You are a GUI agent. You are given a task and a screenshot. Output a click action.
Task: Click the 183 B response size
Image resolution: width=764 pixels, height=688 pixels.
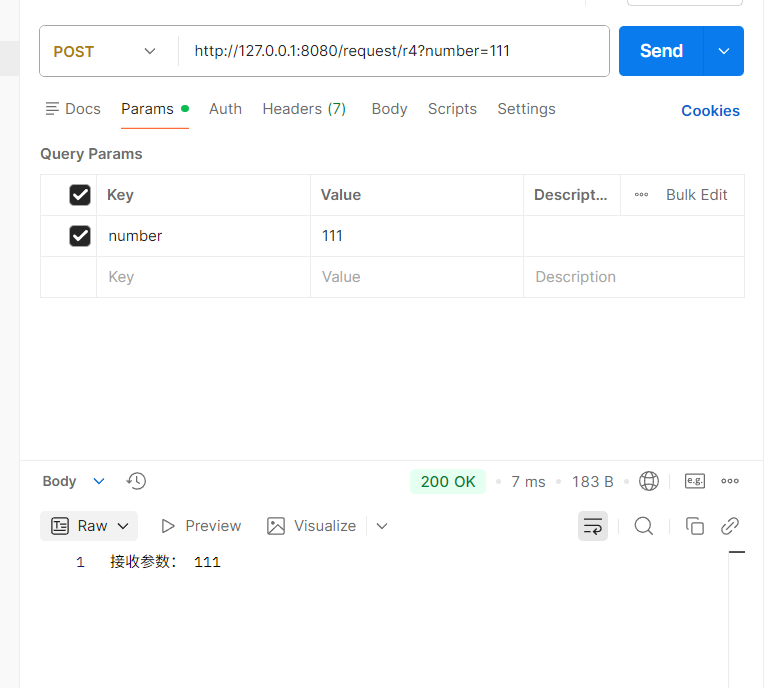(592, 481)
